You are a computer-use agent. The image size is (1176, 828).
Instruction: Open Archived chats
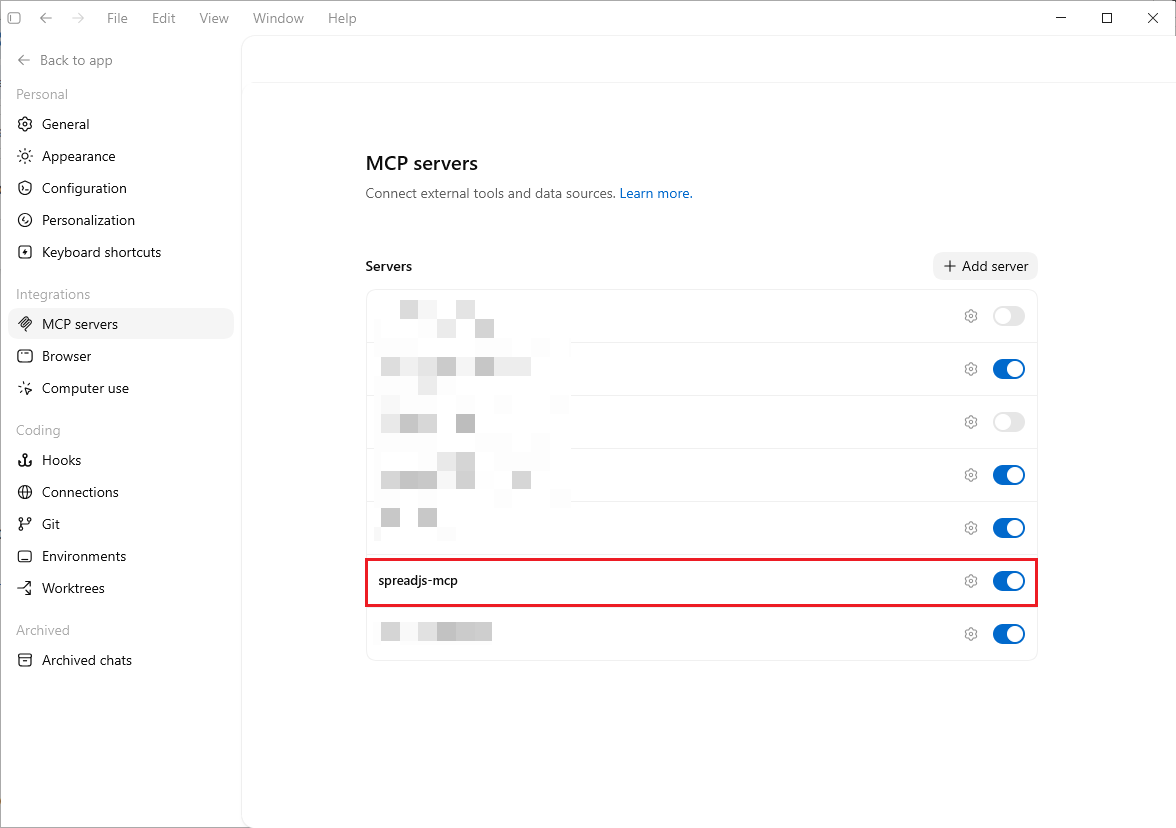pos(121,660)
